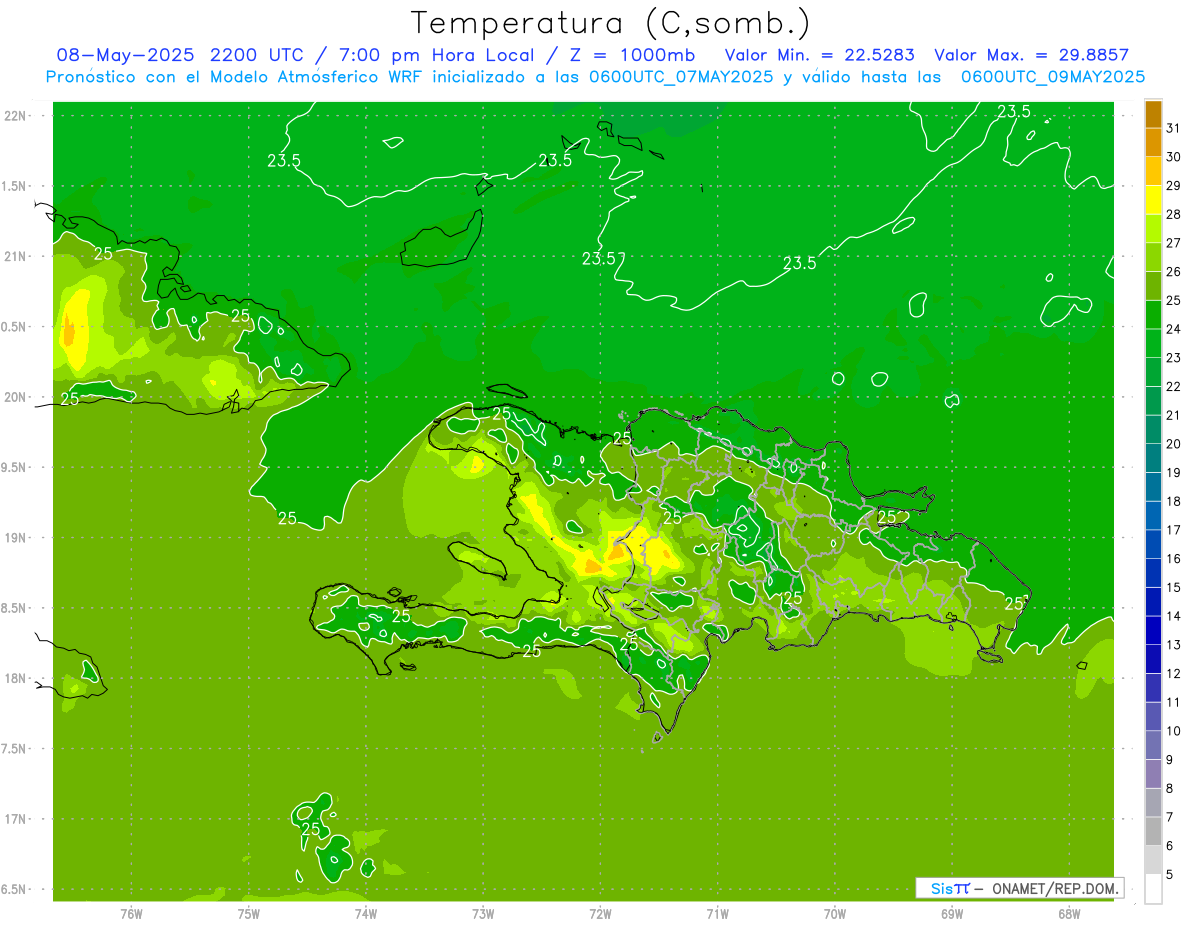Click the legend value "28"
The width and height of the screenshot is (1200, 927).
tap(1174, 214)
